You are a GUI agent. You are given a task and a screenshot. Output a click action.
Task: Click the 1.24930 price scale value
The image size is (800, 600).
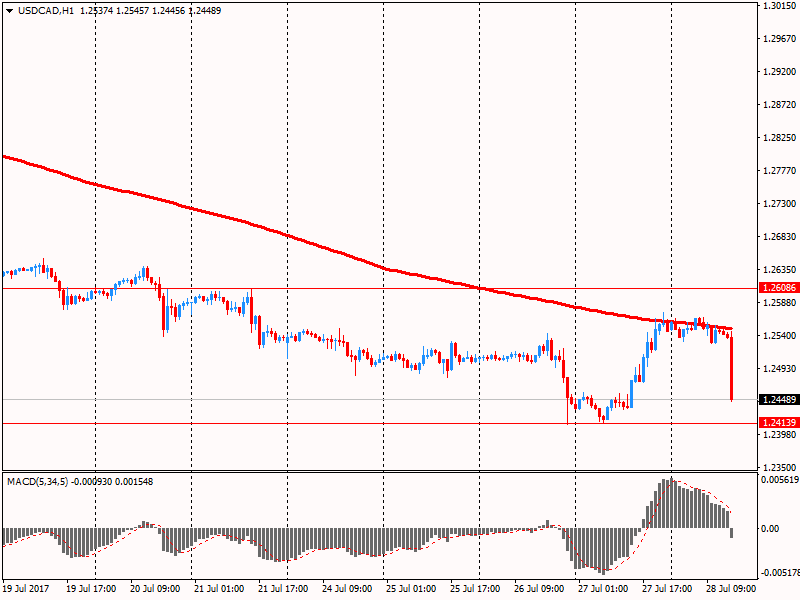779,368
